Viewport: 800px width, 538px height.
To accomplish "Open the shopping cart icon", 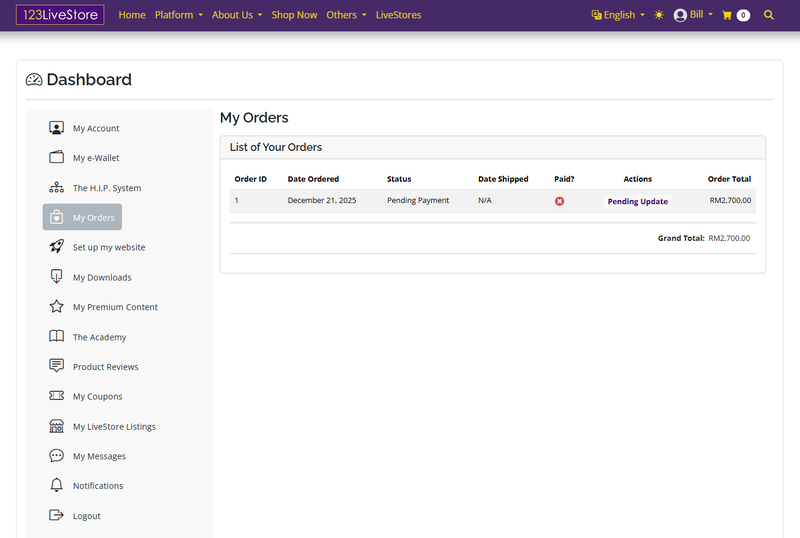I will coord(727,15).
